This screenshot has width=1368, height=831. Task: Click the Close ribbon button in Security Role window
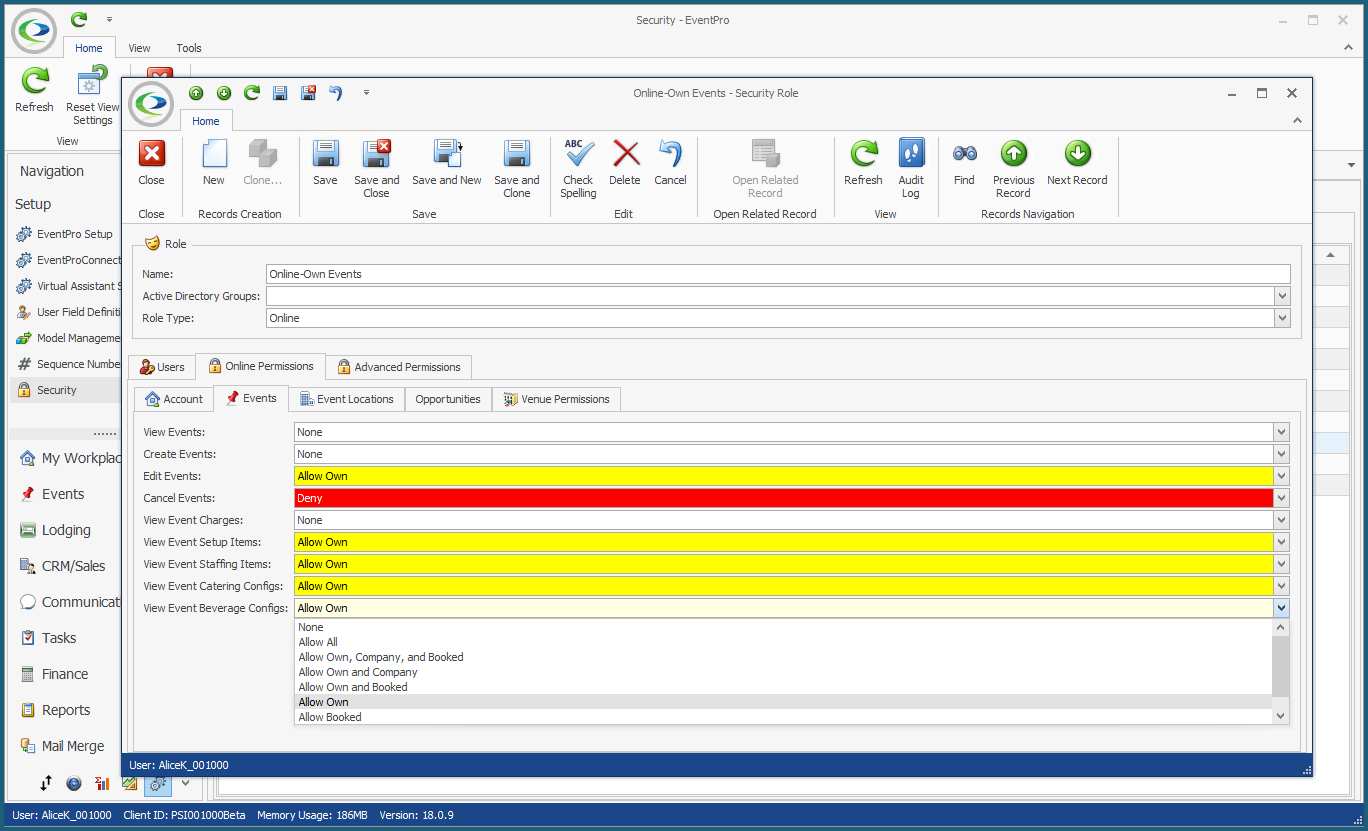point(152,163)
